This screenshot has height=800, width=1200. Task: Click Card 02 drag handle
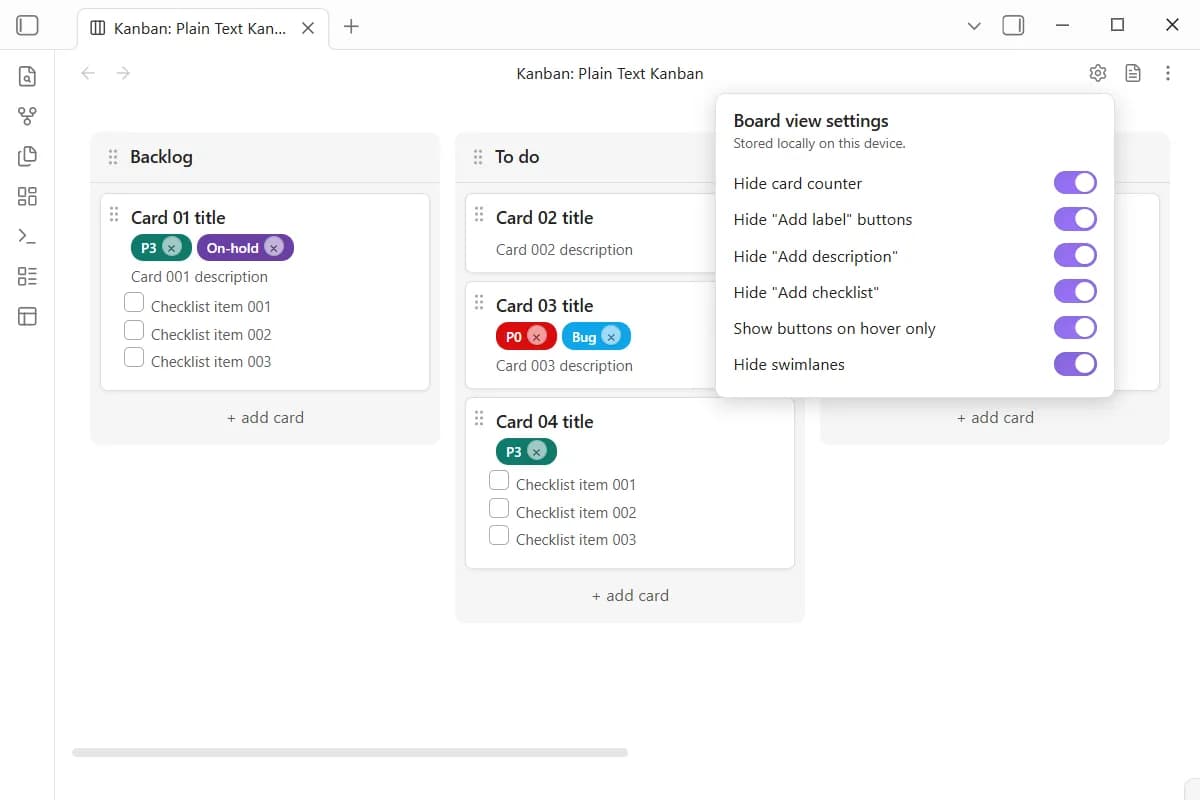[x=479, y=214]
